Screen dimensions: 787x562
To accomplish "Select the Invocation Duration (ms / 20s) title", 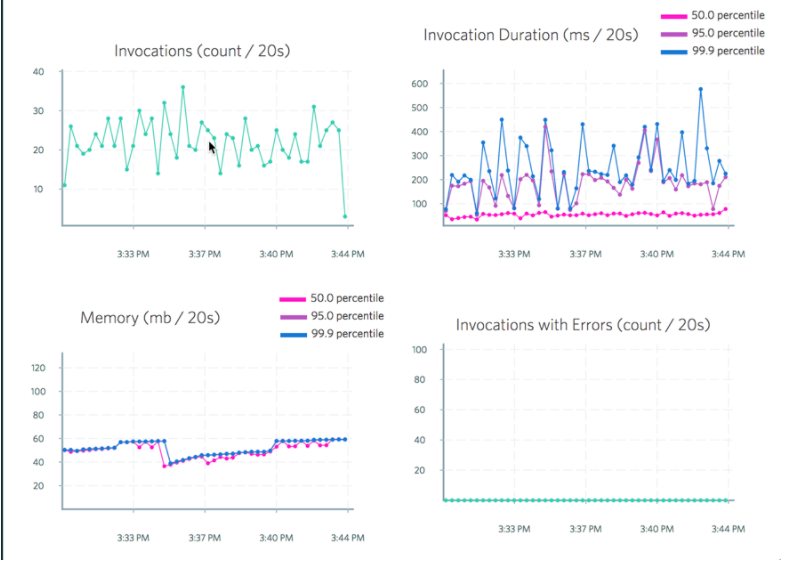I will (530, 35).
